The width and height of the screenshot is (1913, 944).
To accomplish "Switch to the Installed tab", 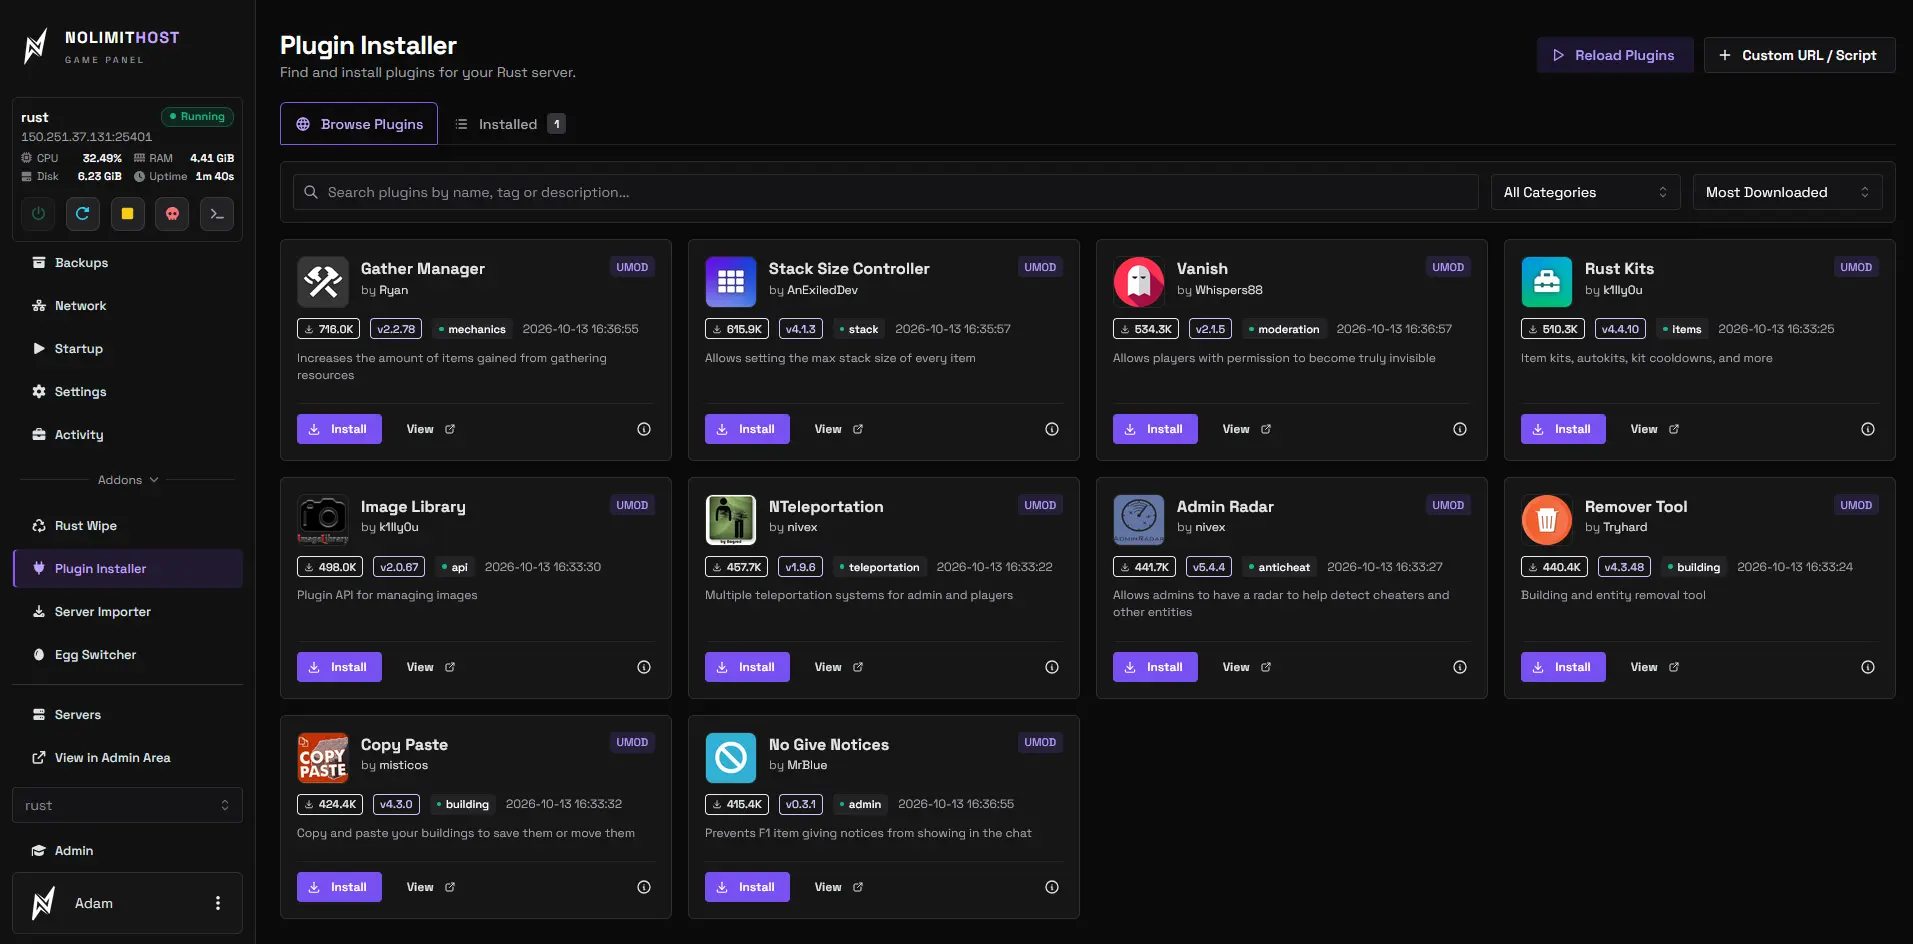I will coord(510,124).
